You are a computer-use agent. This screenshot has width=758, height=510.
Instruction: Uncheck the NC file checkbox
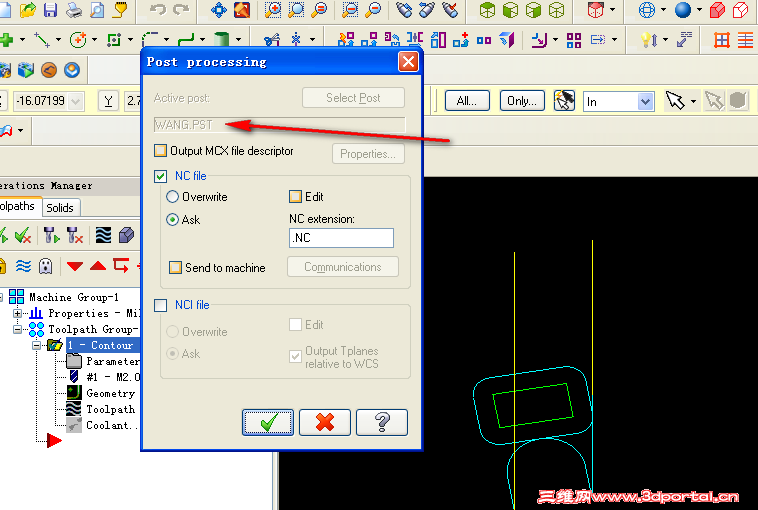[x=160, y=176]
